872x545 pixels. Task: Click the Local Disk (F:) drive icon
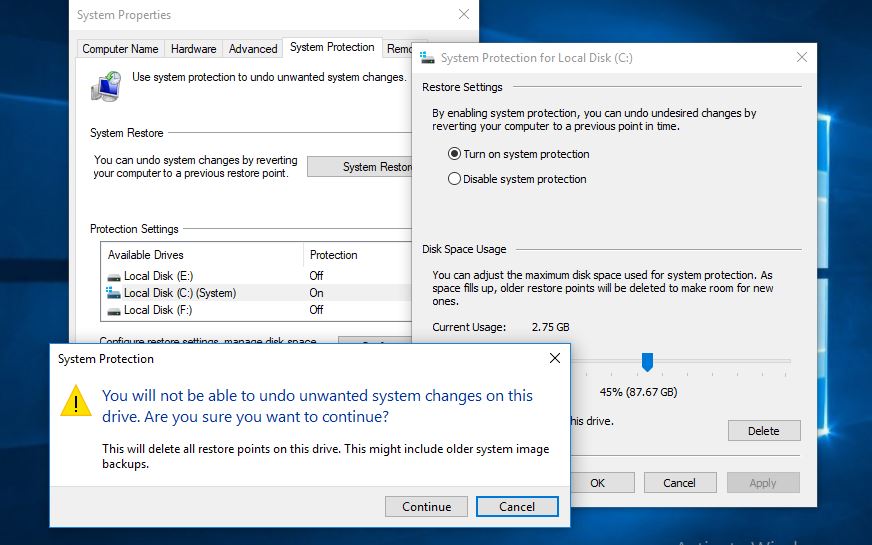coord(114,310)
